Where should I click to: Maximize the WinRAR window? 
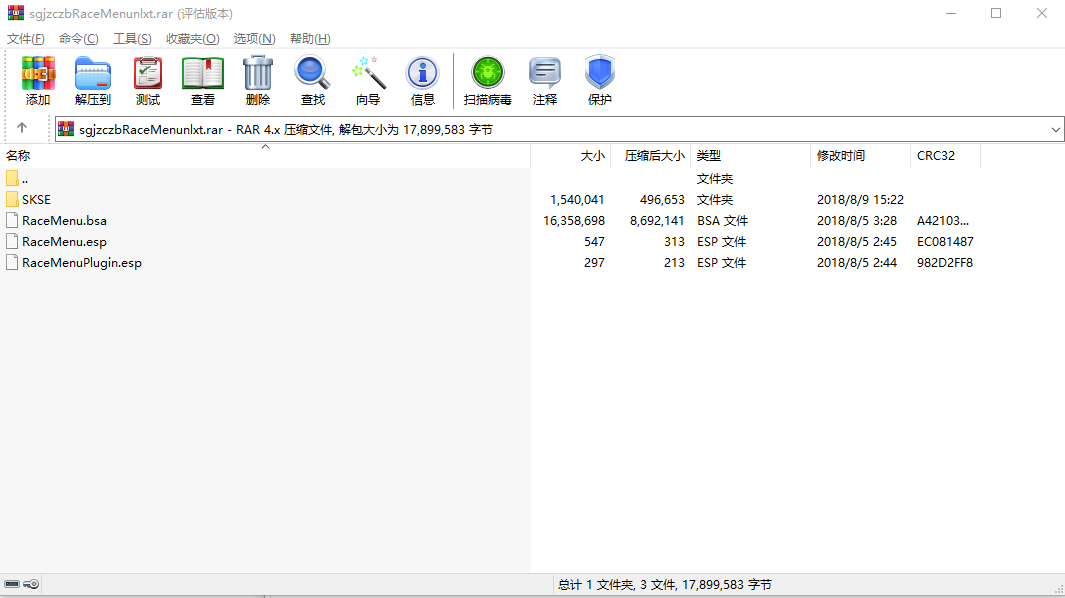tap(996, 13)
